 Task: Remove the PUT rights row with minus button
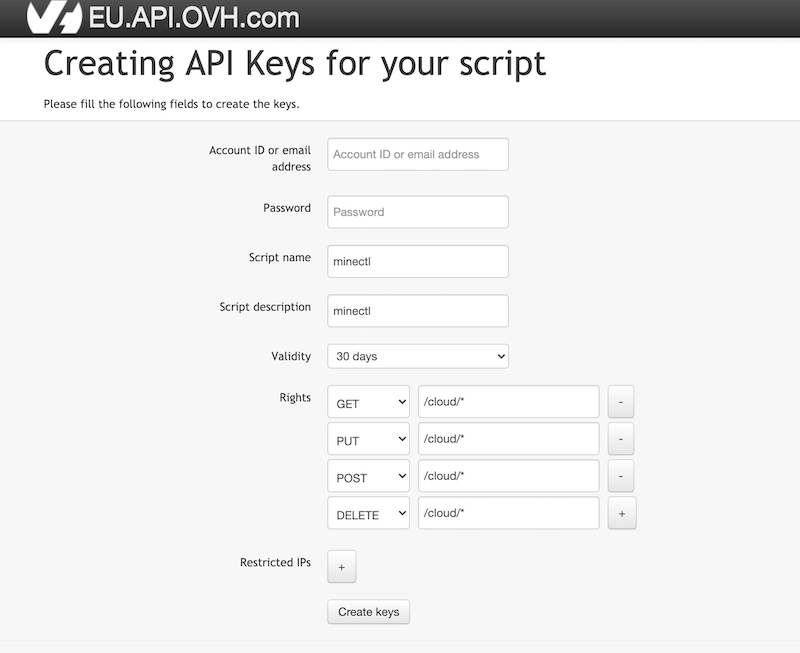(621, 439)
